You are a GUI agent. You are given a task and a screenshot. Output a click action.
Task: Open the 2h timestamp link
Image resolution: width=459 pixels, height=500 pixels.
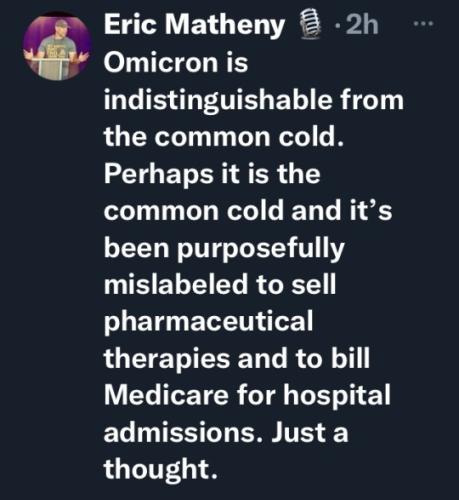(x=362, y=25)
